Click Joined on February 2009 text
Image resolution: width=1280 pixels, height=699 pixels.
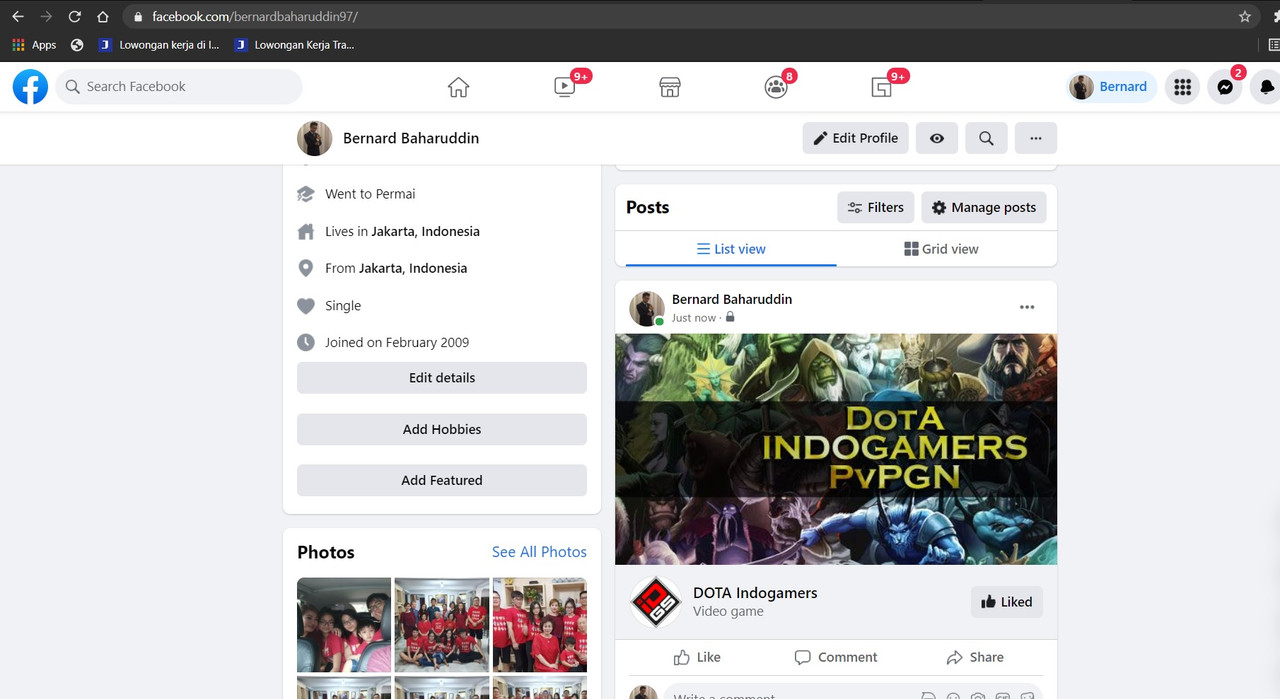tap(397, 342)
